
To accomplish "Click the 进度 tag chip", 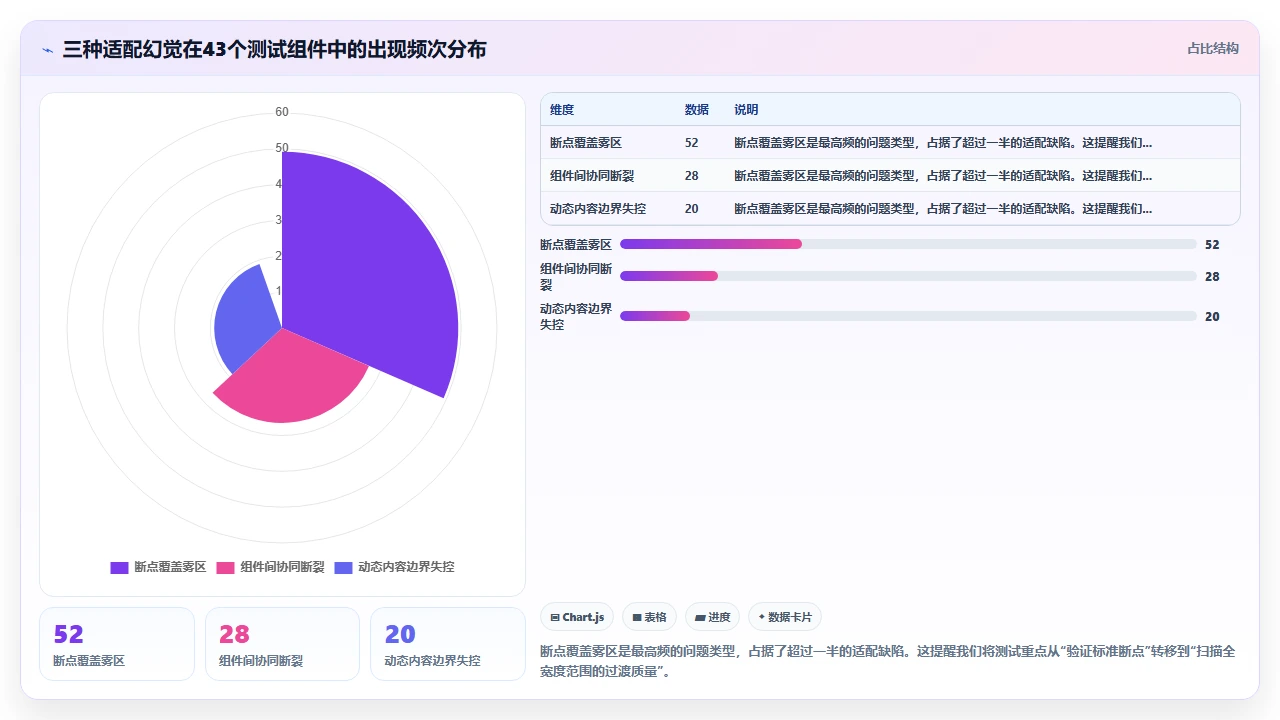I will point(712,617).
